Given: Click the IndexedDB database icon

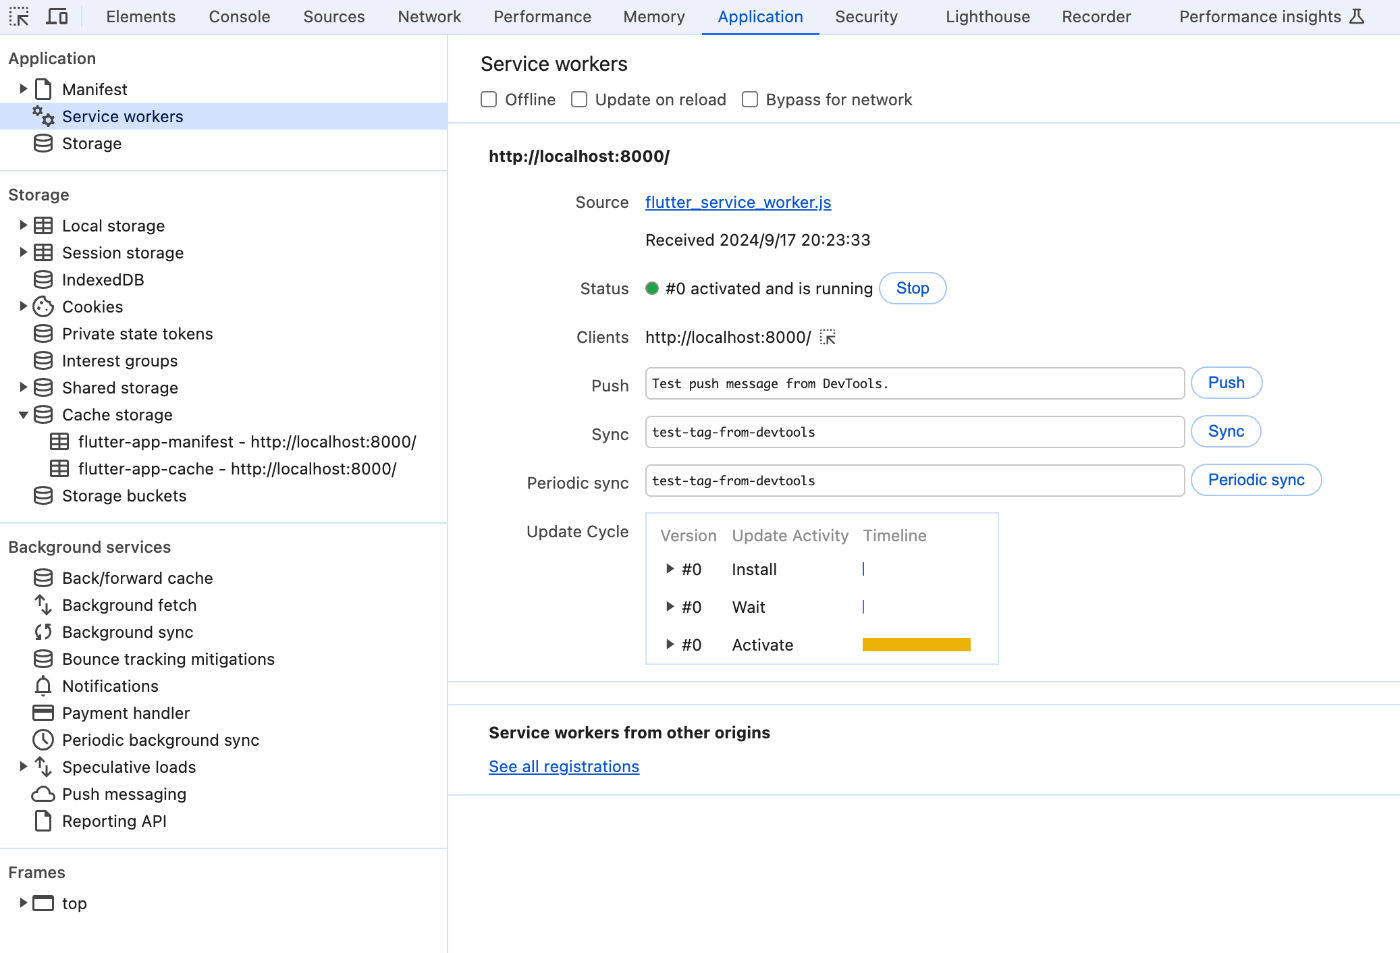Looking at the screenshot, I should tap(43, 280).
